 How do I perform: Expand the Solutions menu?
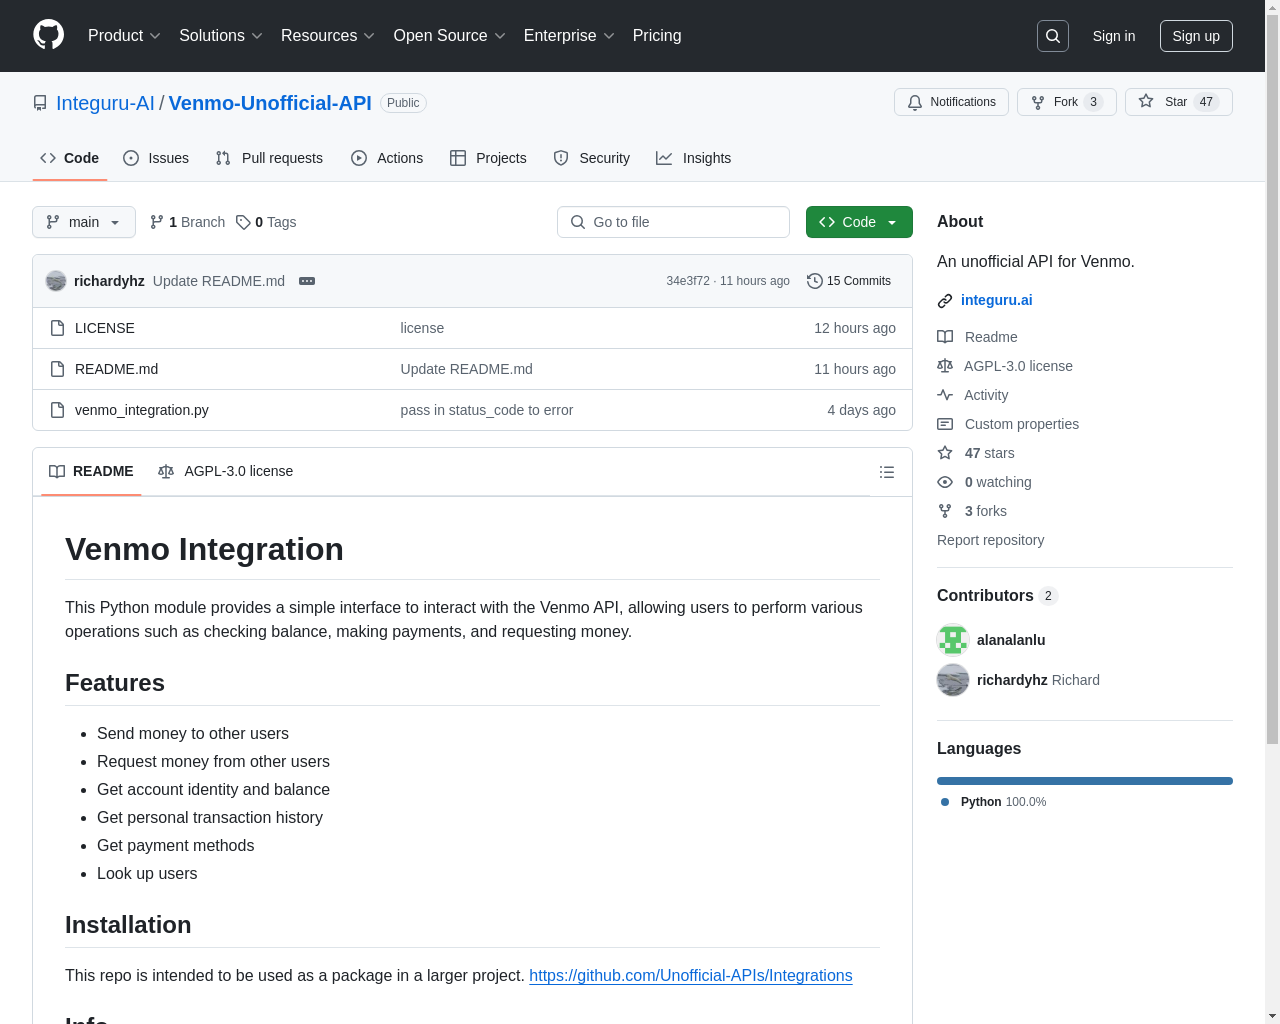[x=221, y=35]
